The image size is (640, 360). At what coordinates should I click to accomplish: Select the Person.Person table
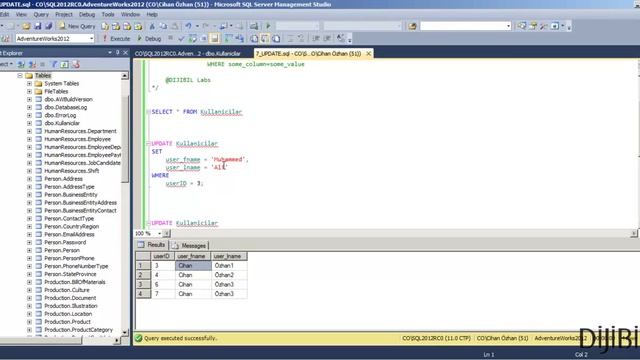pyautogui.click(x=62, y=250)
